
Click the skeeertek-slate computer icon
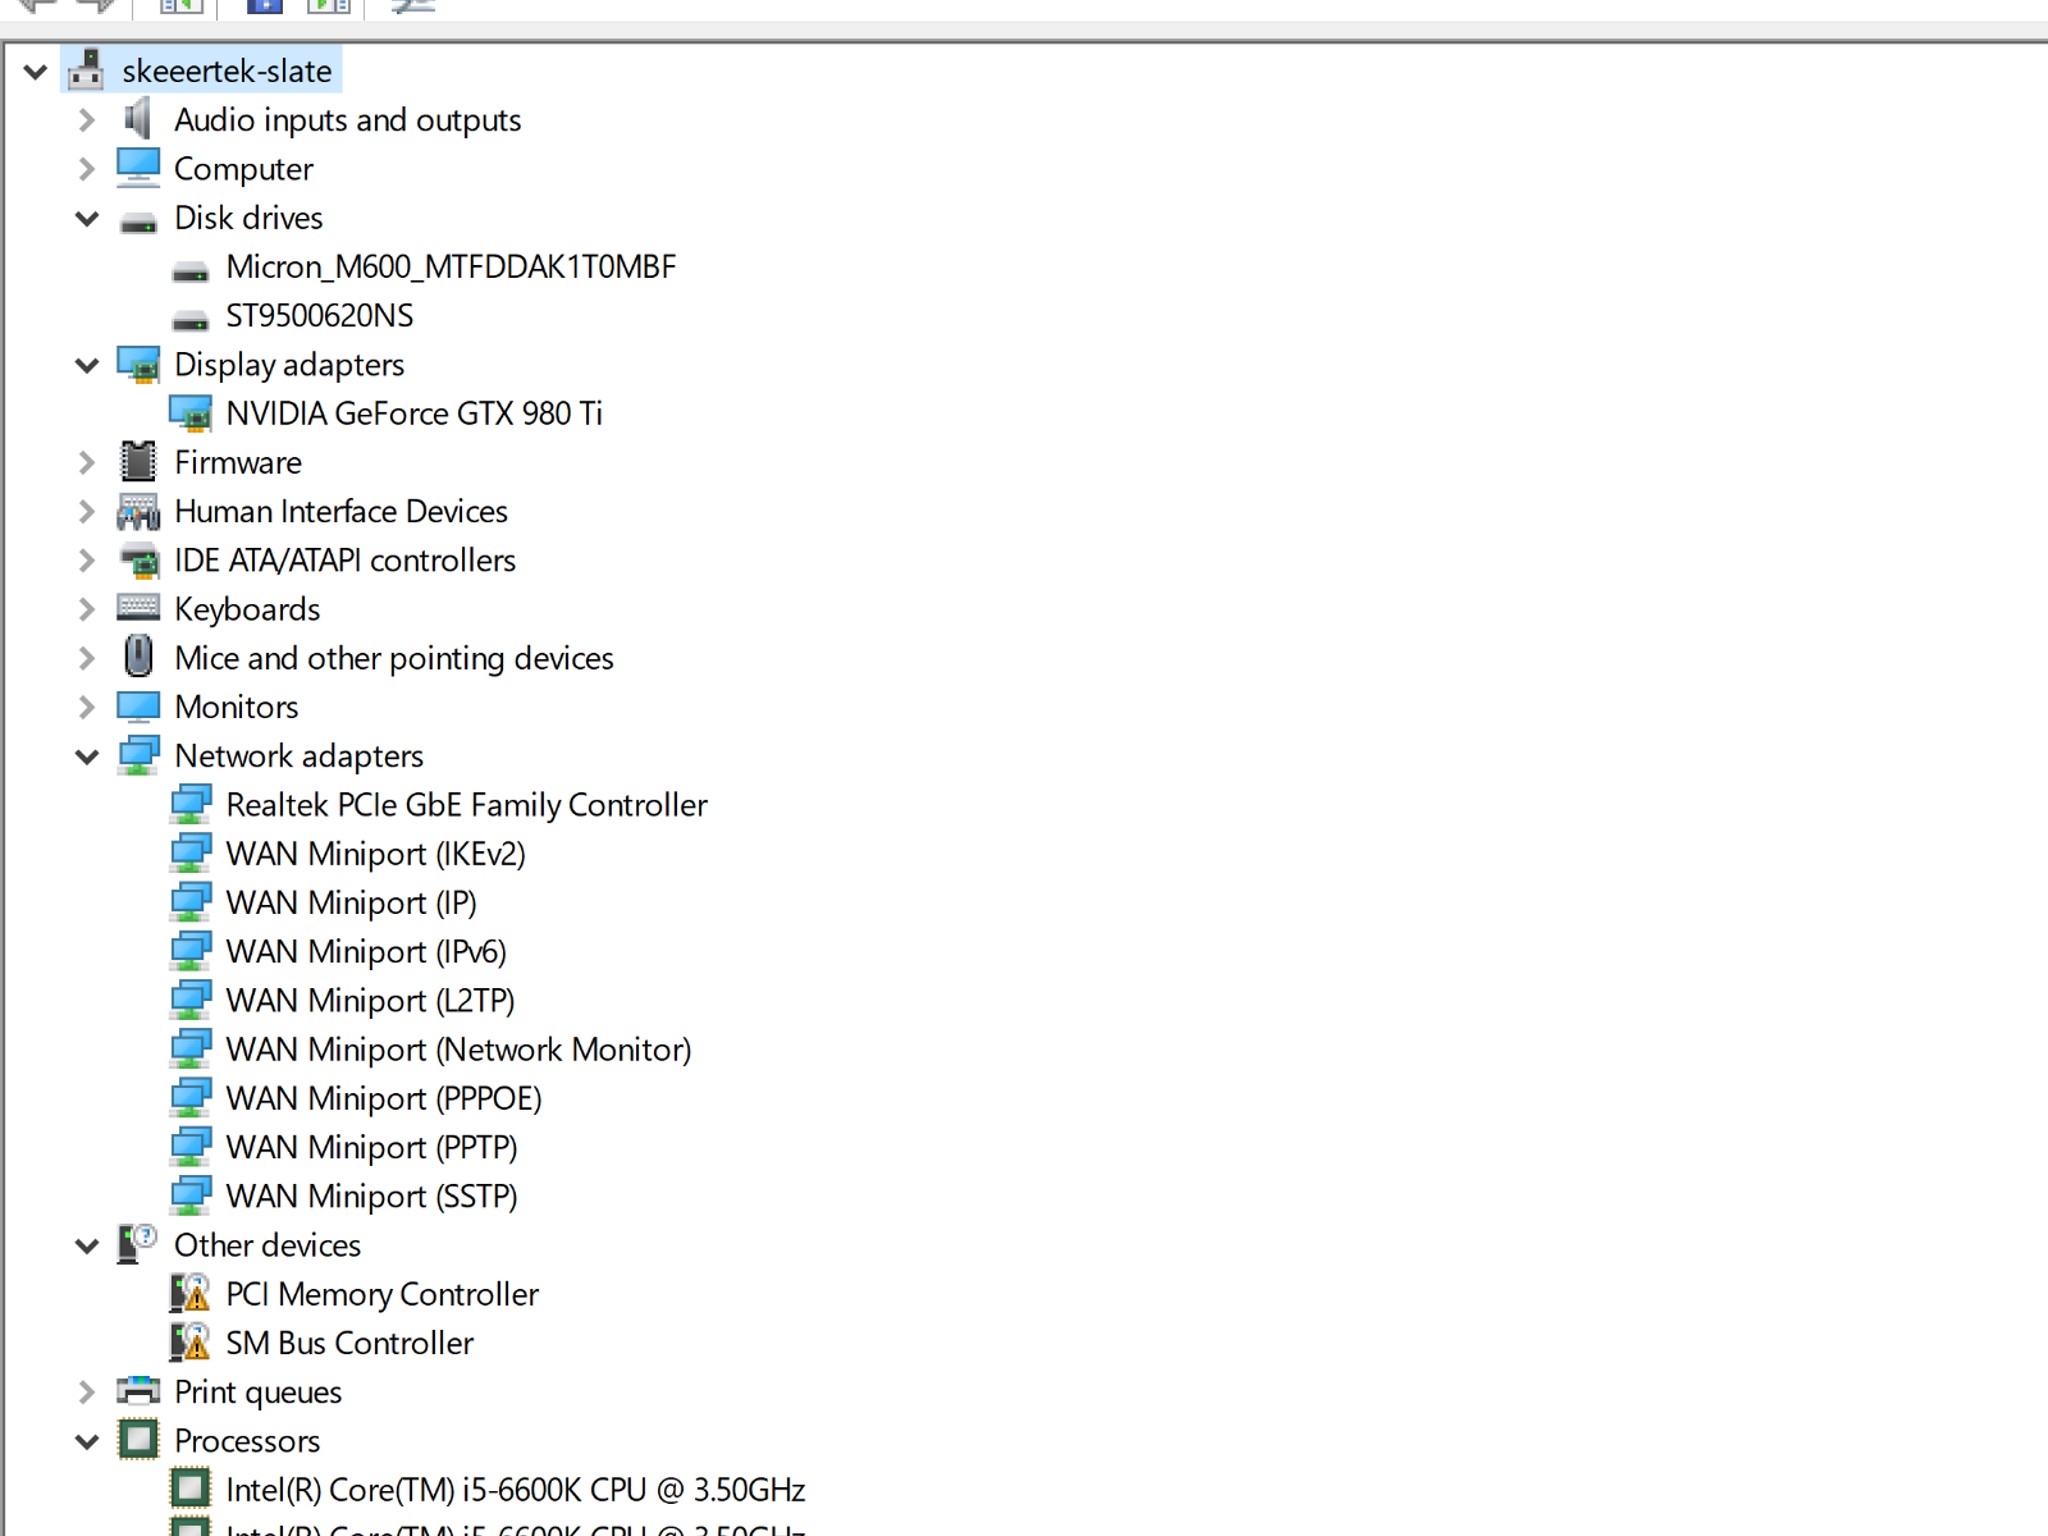tap(86, 69)
